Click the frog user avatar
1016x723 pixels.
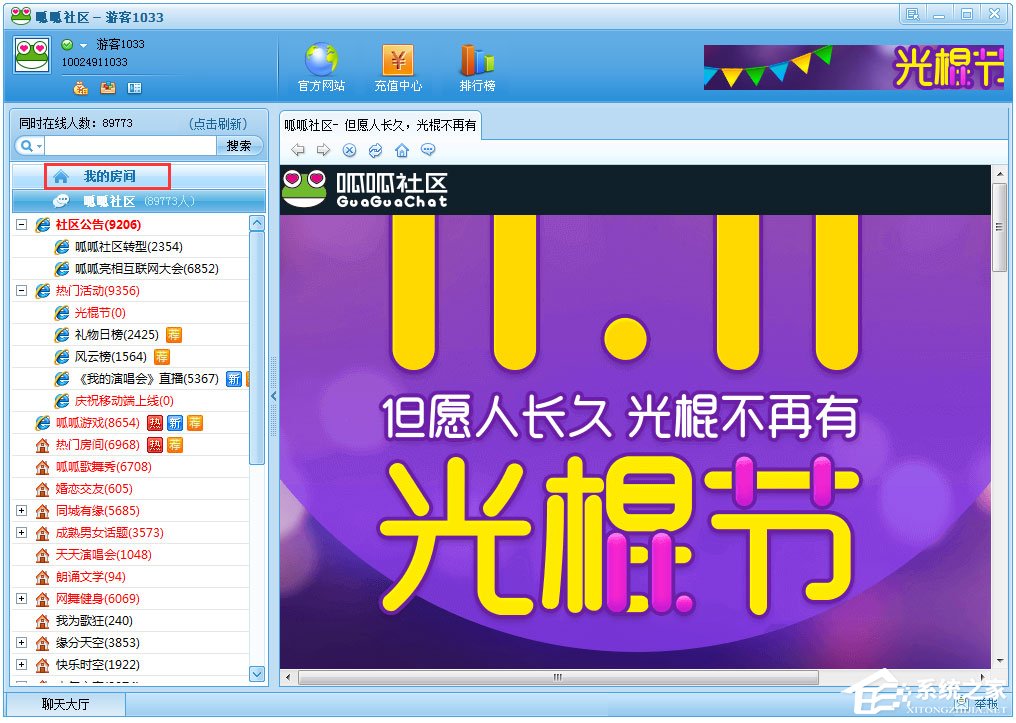pyautogui.click(x=32, y=55)
